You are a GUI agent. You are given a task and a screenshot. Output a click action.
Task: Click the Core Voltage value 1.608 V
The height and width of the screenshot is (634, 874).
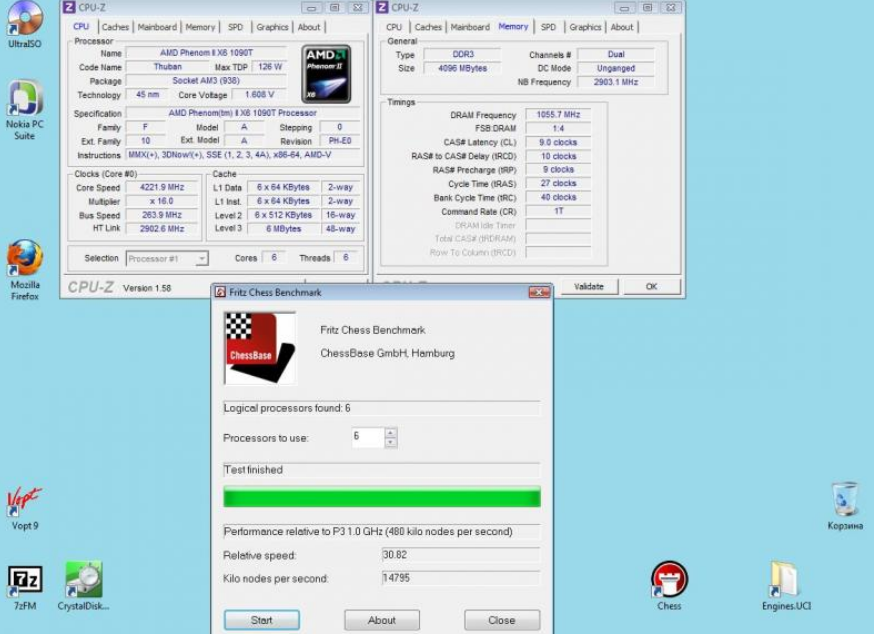coord(260,95)
